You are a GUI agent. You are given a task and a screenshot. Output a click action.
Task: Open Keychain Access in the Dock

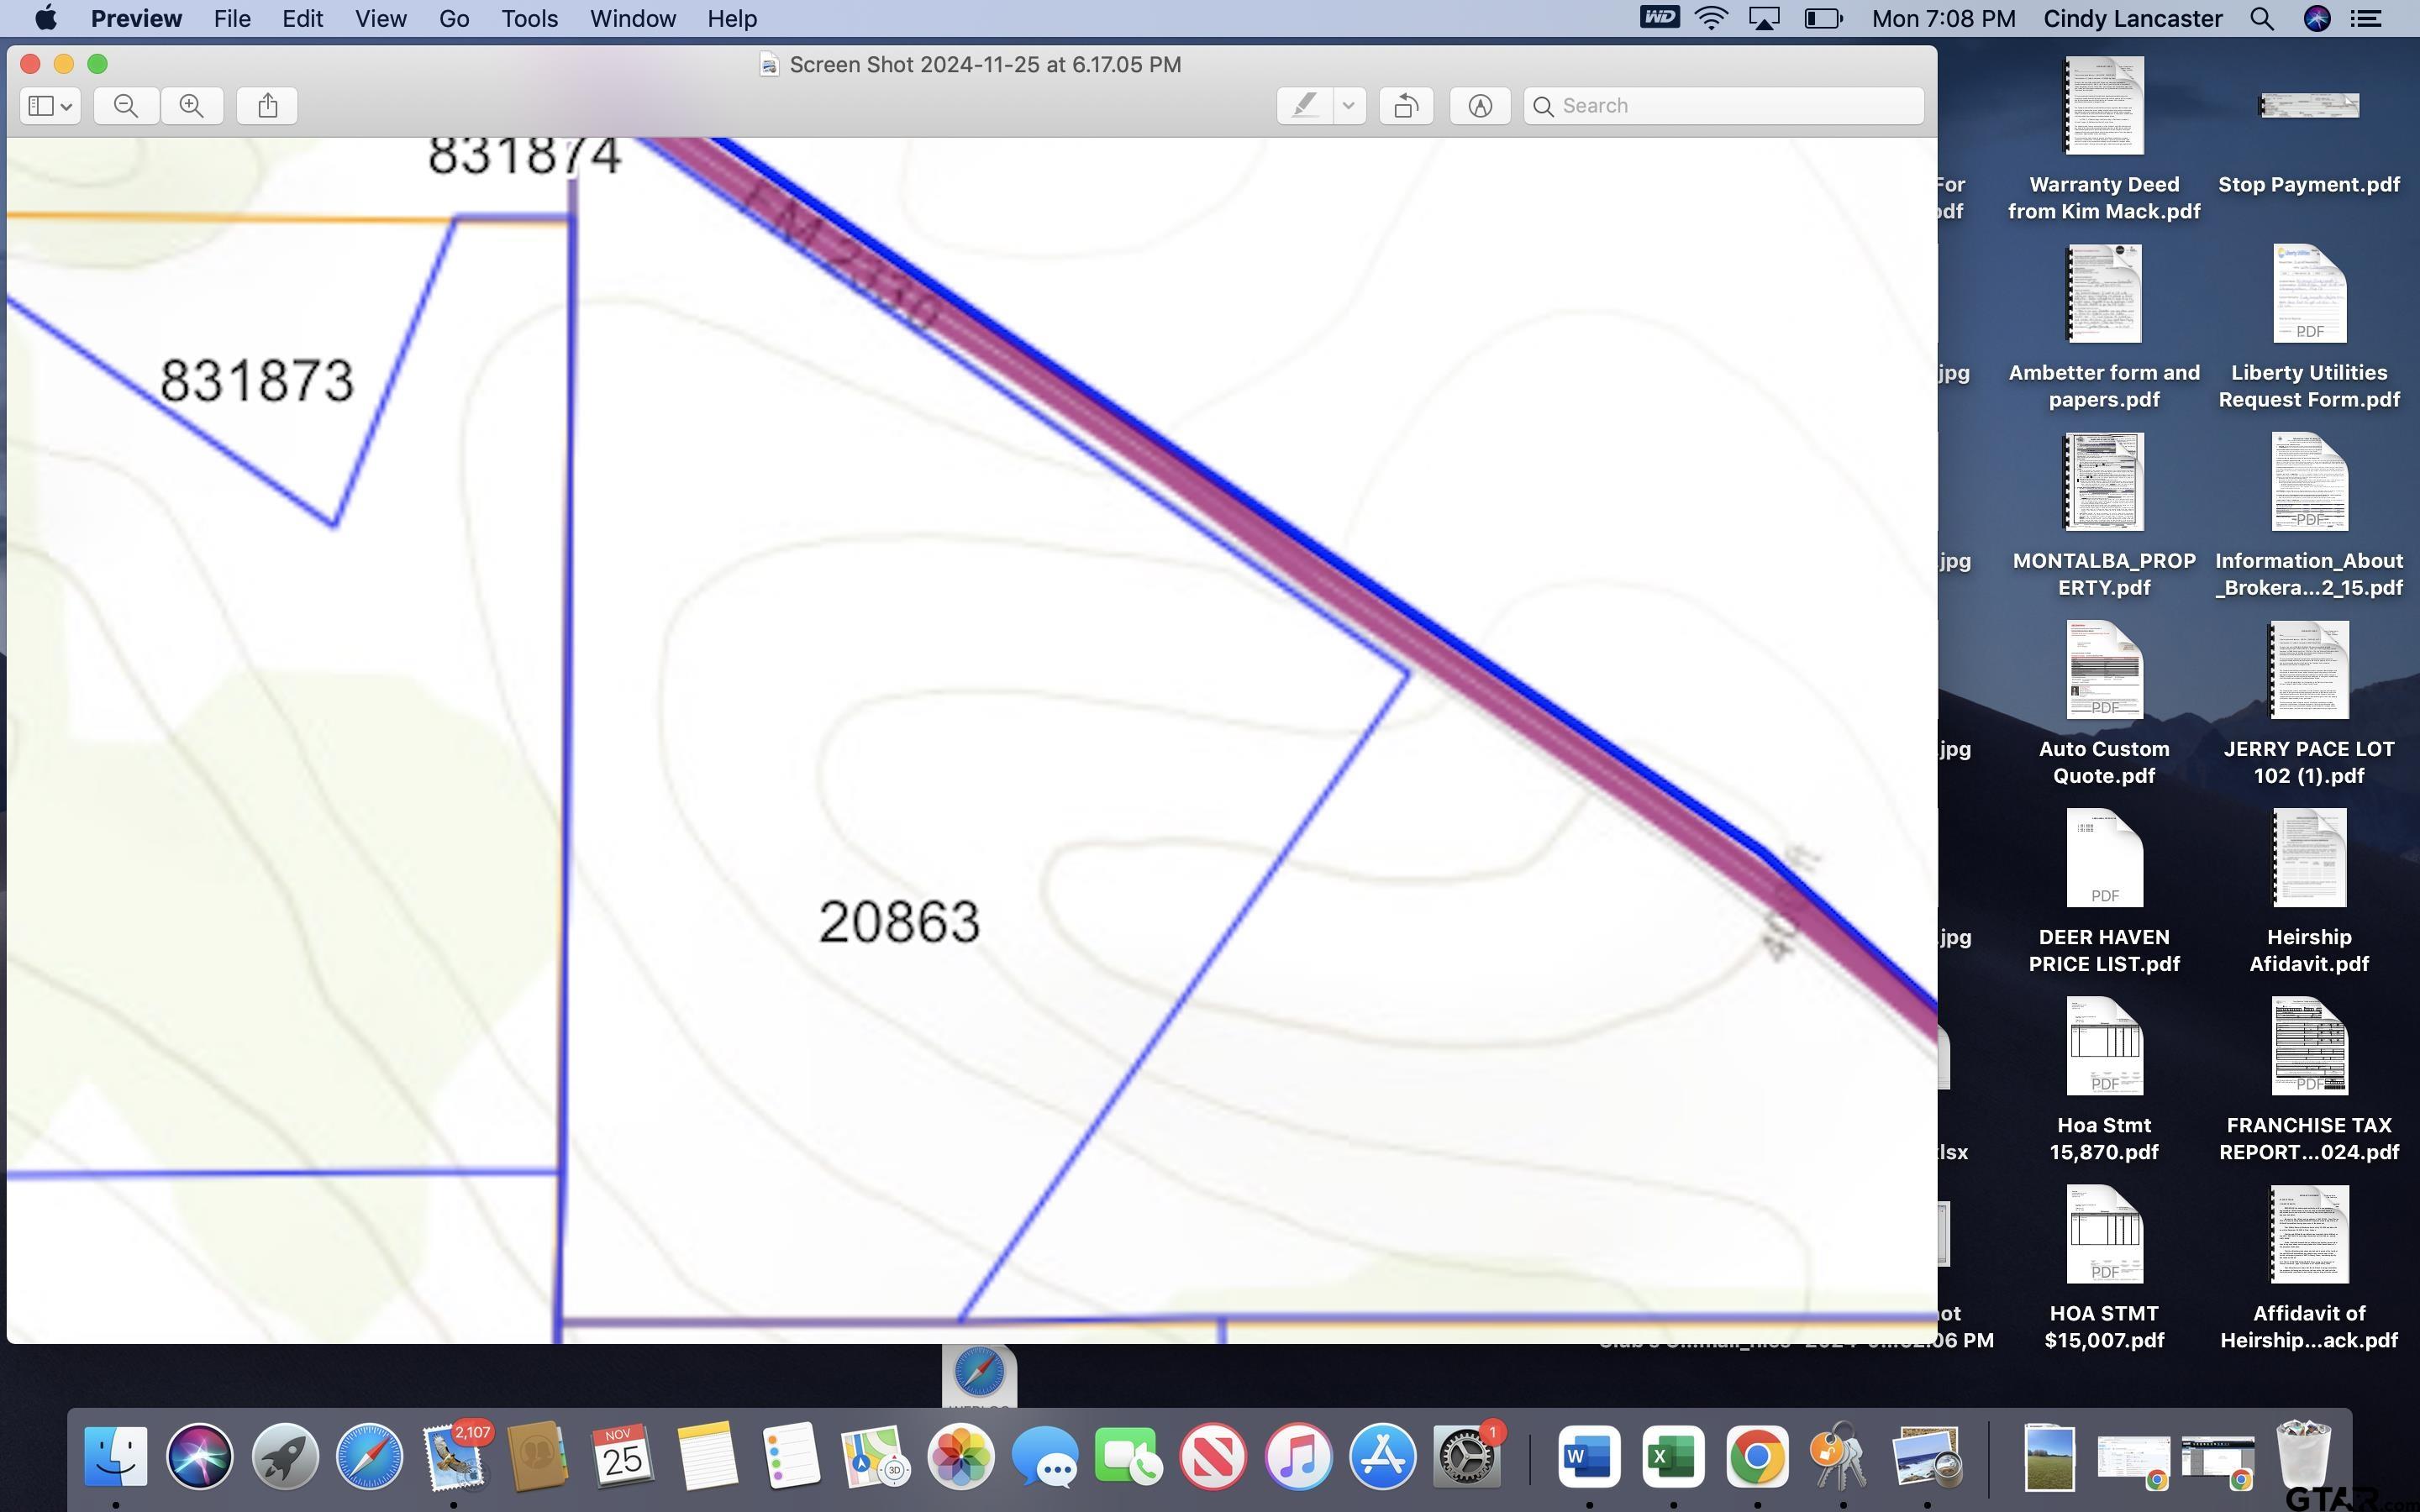(x=1842, y=1456)
